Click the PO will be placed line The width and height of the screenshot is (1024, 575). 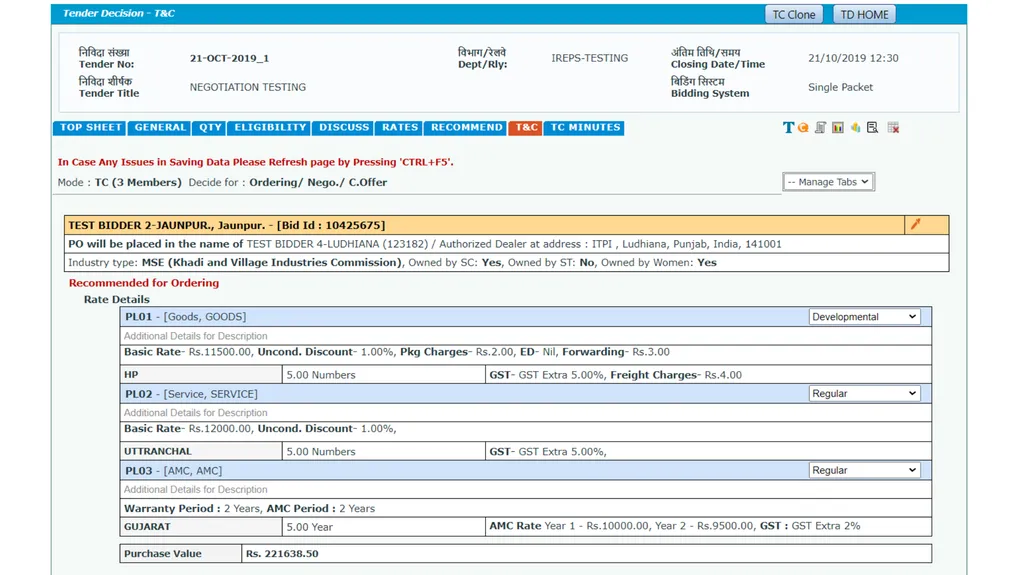click(507, 244)
